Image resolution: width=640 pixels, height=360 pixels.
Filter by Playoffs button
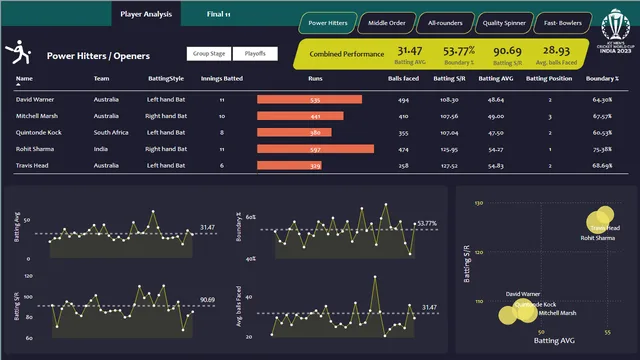(x=255, y=53)
